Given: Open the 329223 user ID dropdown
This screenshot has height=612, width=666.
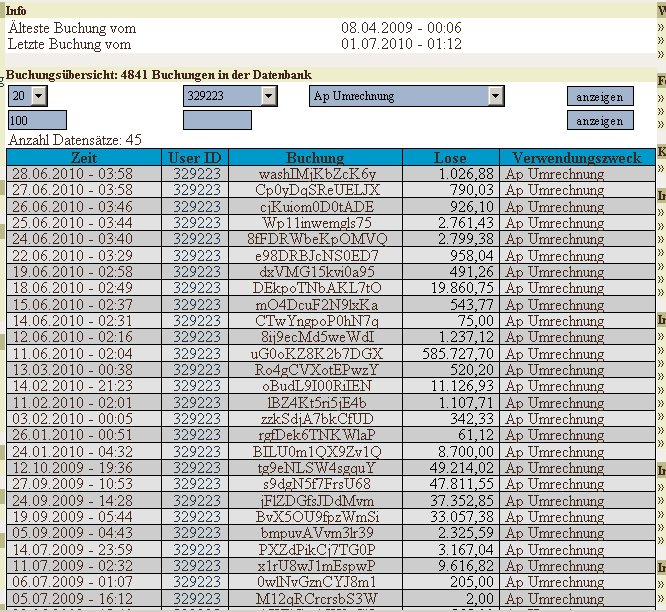Looking at the screenshot, I should 230,96.
